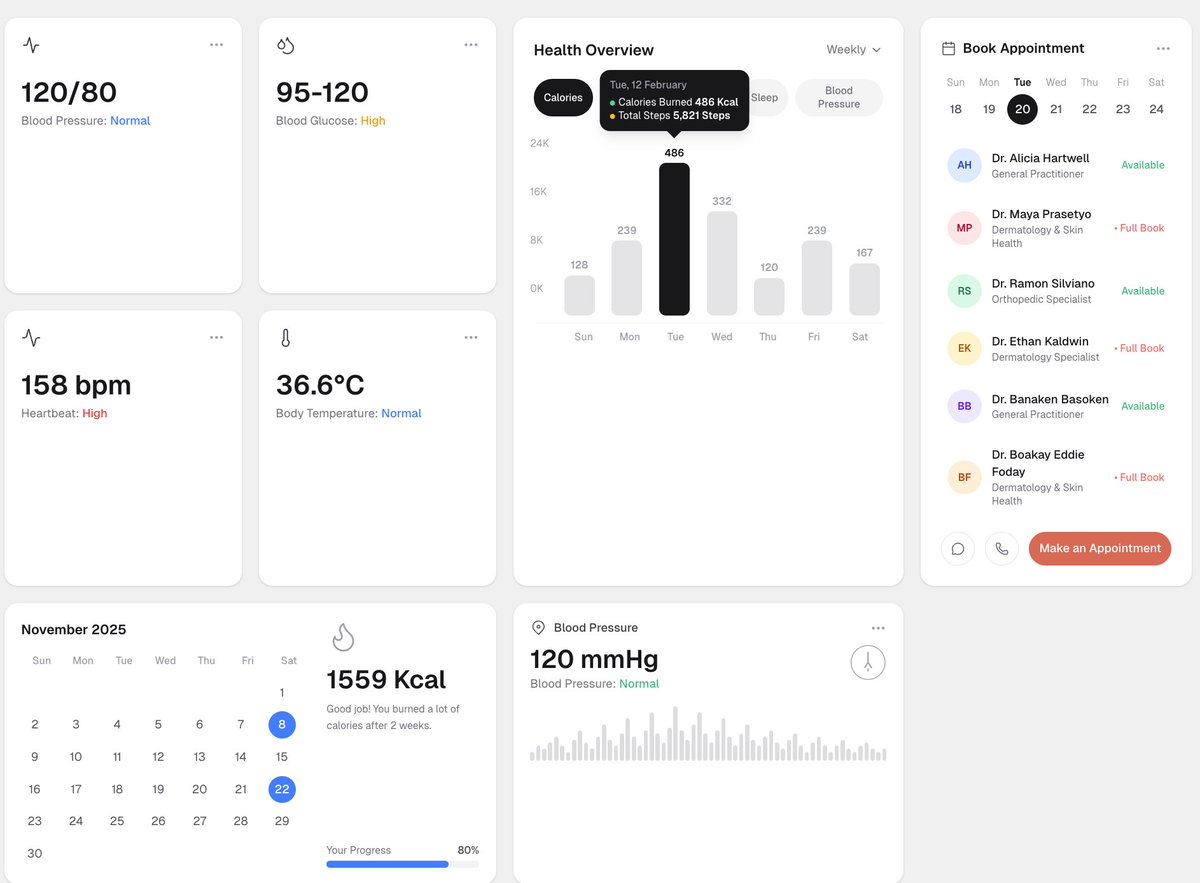Click Dr. Alicia Hartwell's name

coord(1040,158)
